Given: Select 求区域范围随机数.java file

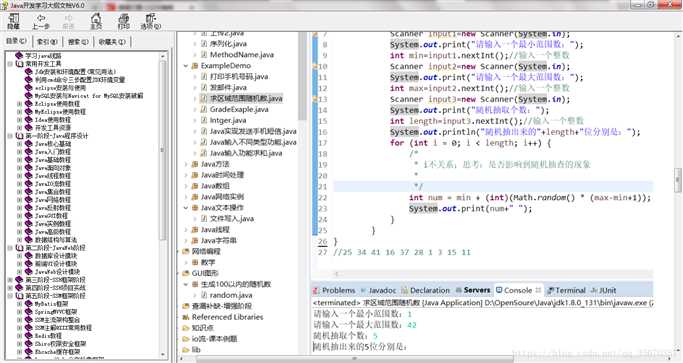Looking at the screenshot, I should pyautogui.click(x=246, y=98).
